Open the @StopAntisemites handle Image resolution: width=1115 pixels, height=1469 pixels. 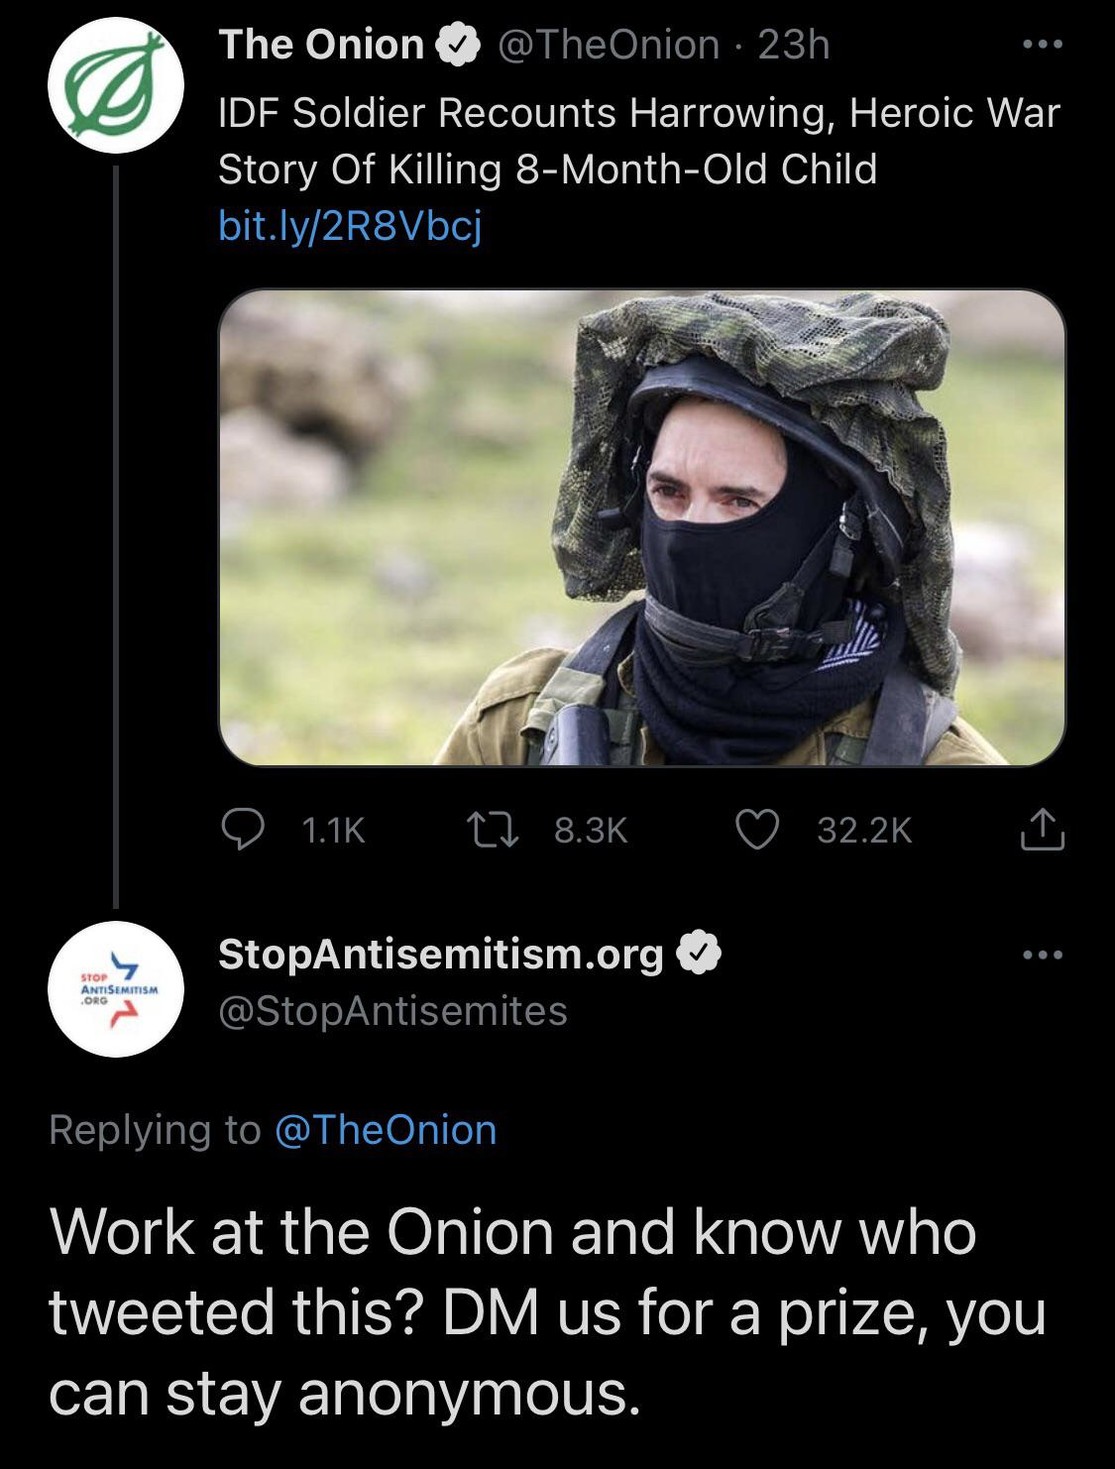tap(393, 1011)
